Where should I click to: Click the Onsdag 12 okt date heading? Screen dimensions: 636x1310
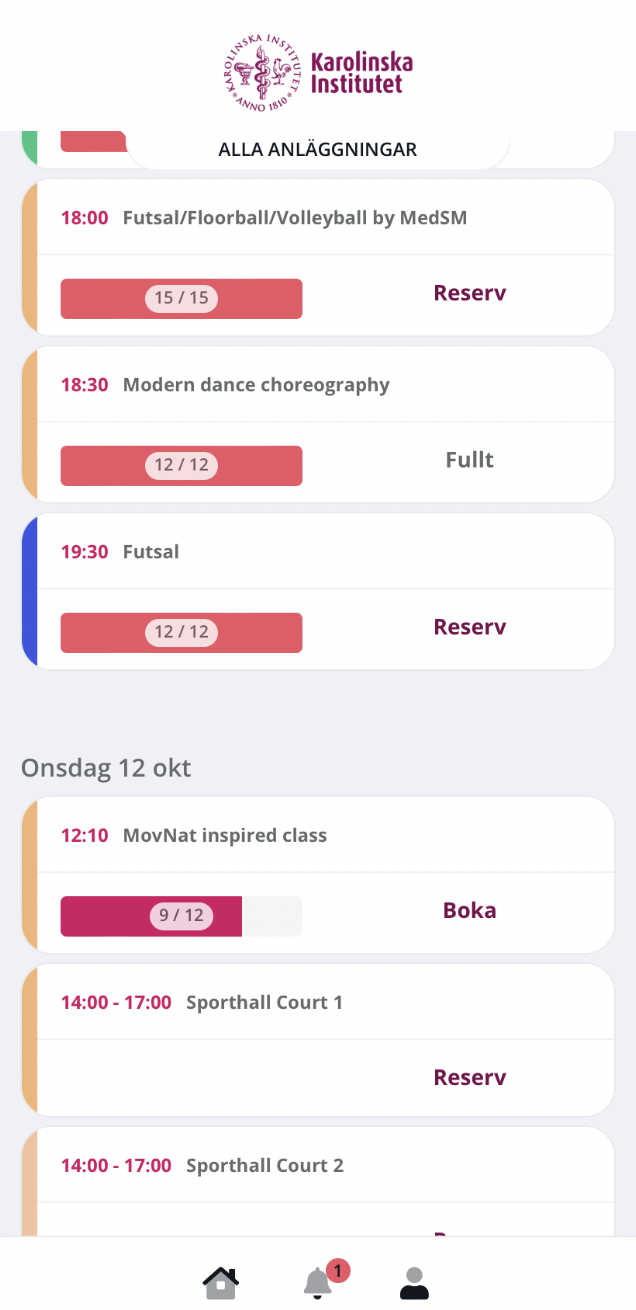point(106,768)
